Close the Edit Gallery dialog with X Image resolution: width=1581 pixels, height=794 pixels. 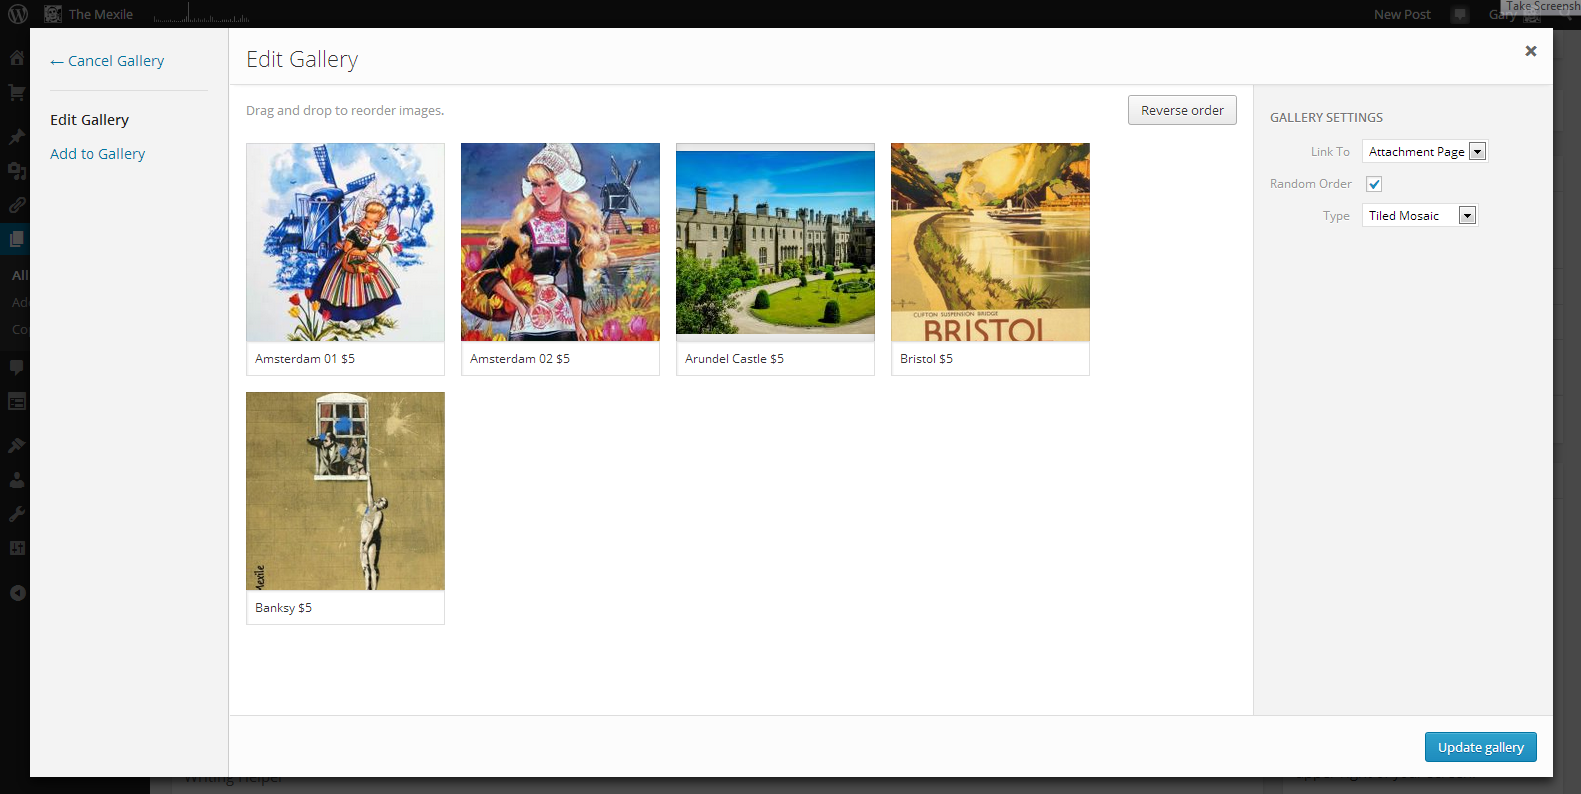point(1530,51)
